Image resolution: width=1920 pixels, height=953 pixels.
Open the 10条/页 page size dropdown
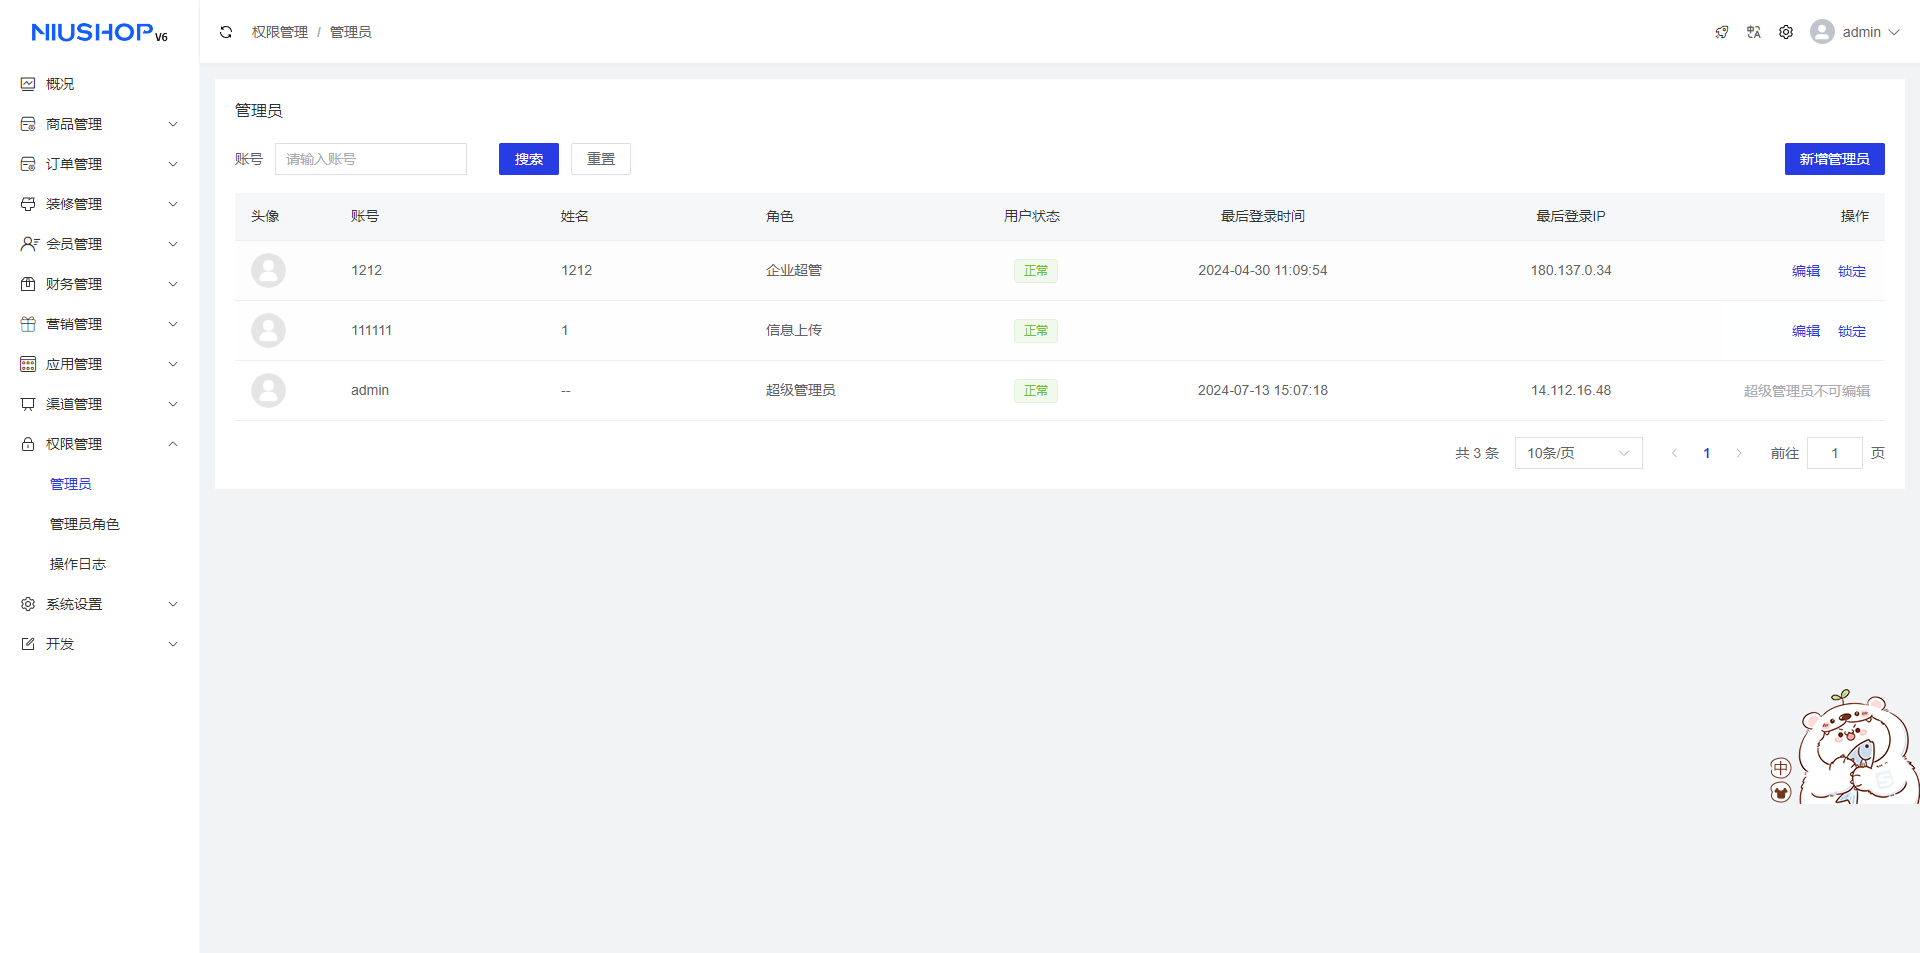tap(1578, 453)
